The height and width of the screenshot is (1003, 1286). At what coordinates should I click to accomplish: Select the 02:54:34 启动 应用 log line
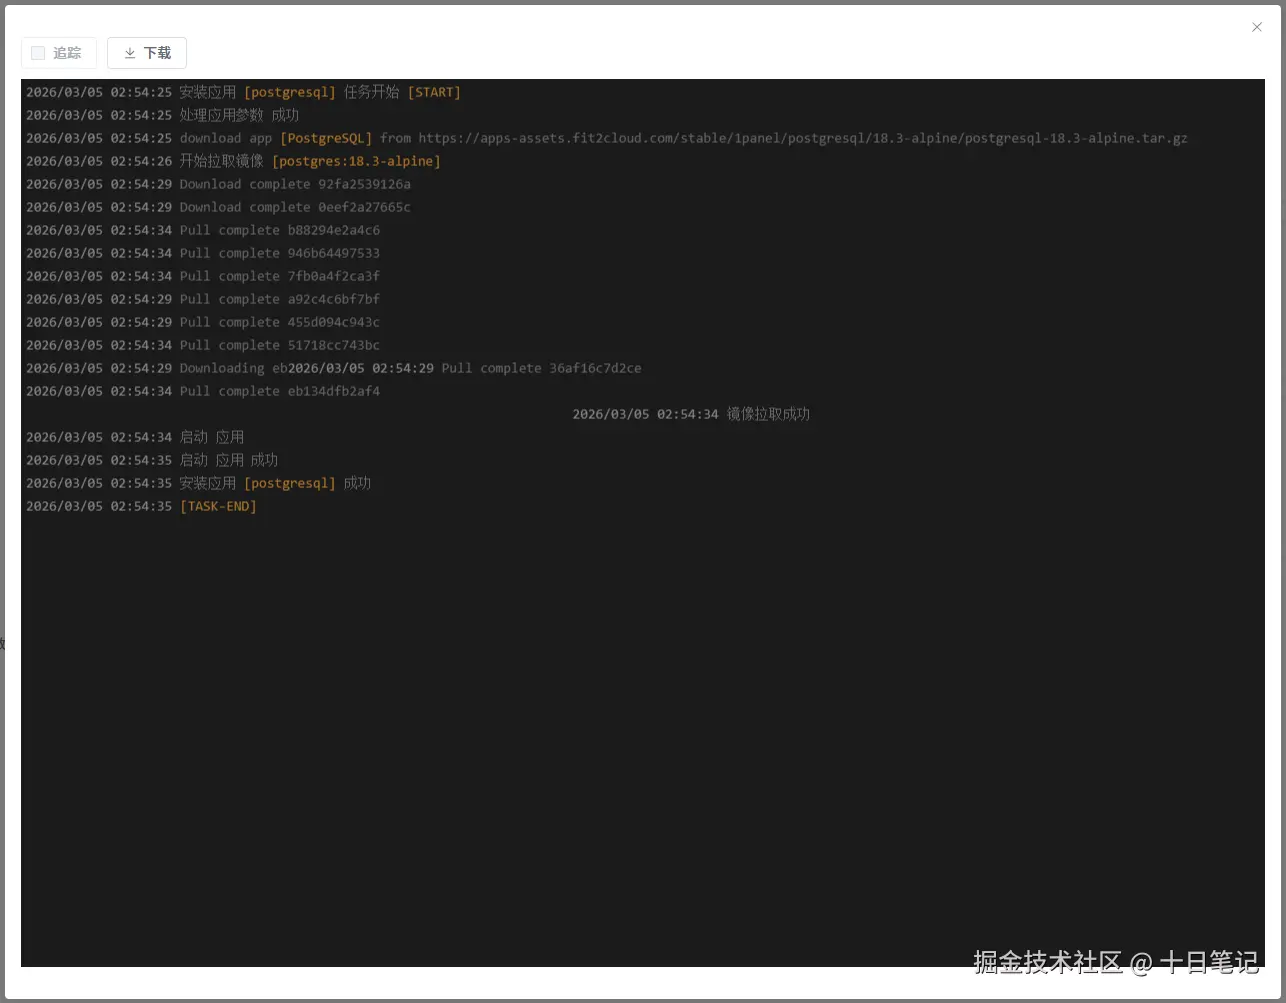click(135, 437)
